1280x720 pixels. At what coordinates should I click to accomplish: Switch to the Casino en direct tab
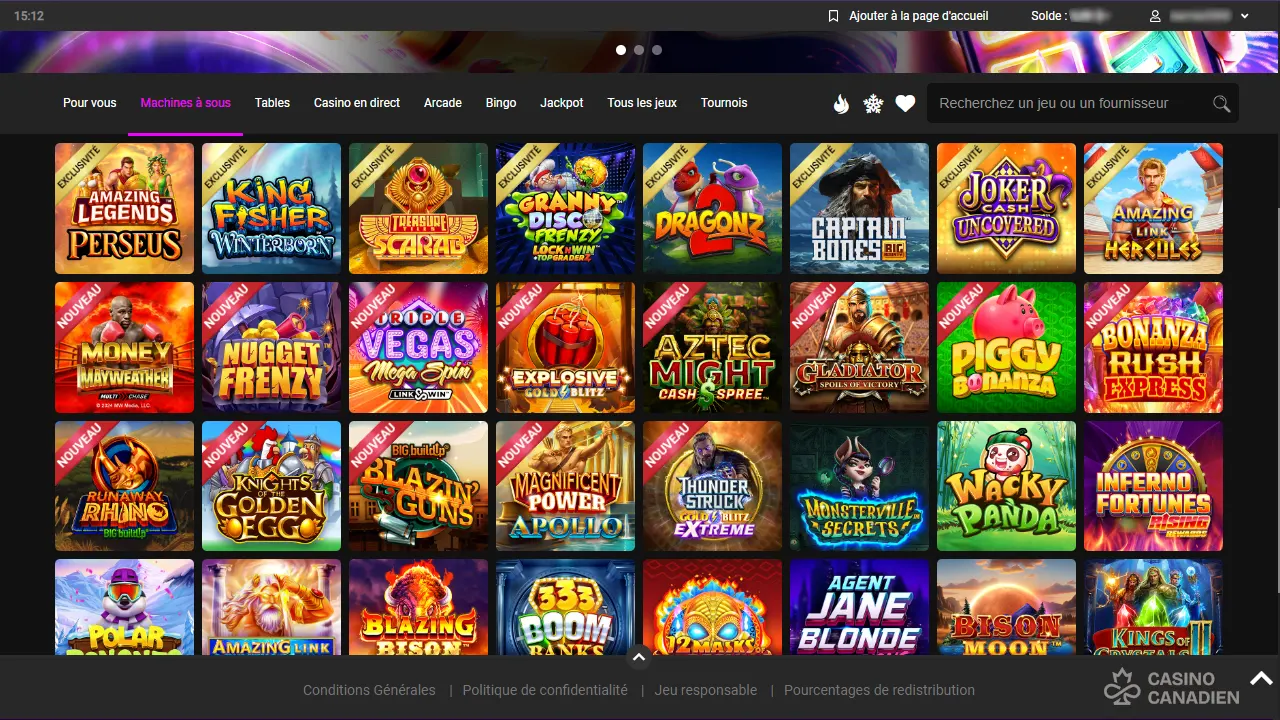(357, 103)
